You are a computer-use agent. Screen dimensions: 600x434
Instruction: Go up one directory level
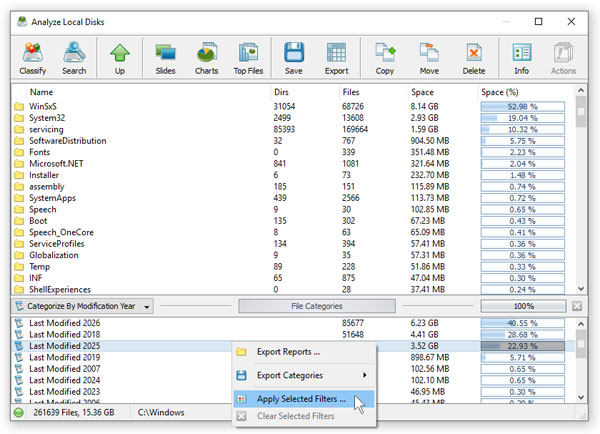pyautogui.click(x=120, y=58)
